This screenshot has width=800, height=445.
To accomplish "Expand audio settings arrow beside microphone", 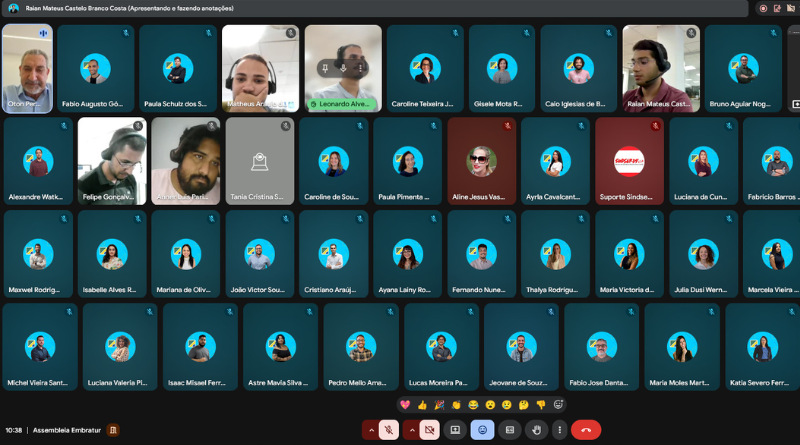I will [371, 430].
